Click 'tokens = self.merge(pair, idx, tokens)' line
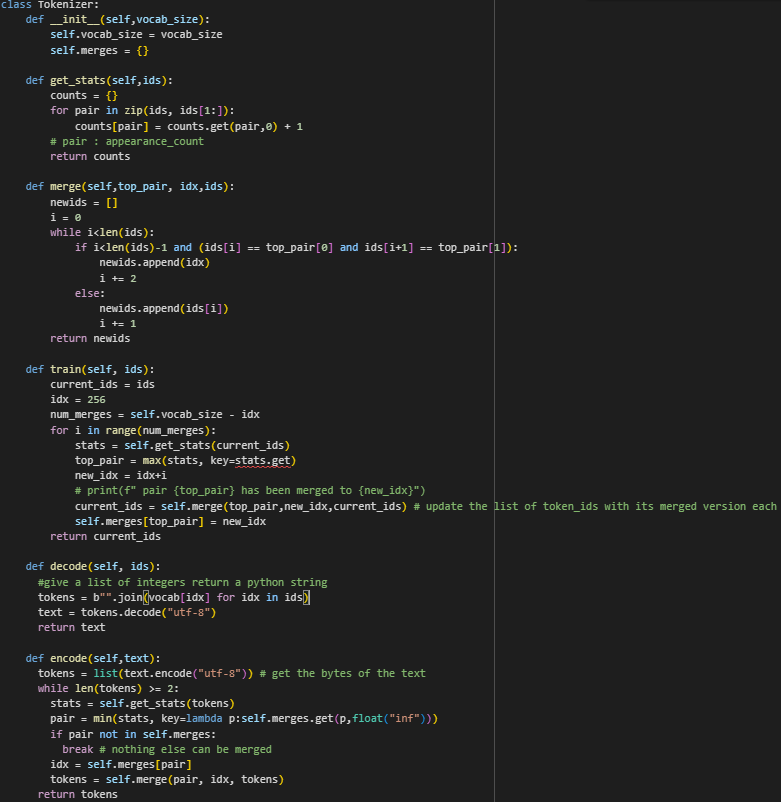Screen dimensions: 781x802 [x=167, y=779]
